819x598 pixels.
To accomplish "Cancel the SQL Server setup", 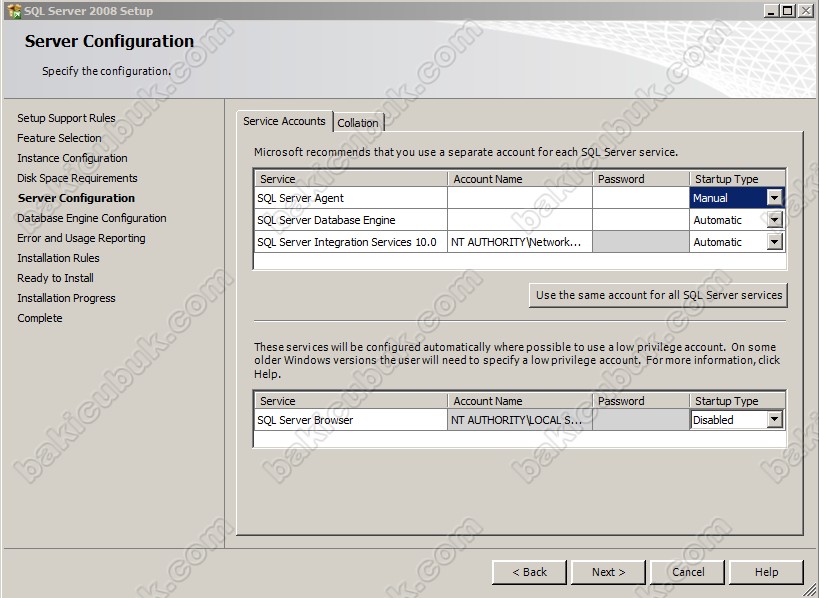I will click(687, 572).
